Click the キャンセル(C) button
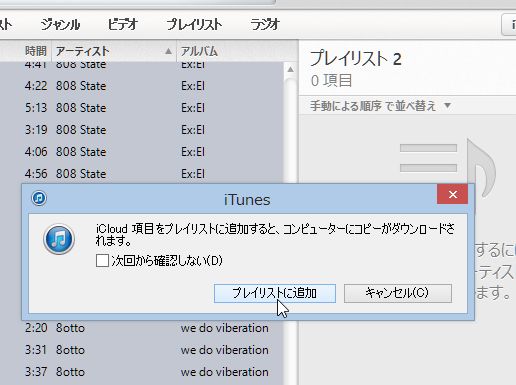The width and height of the screenshot is (516, 385). 398,293
